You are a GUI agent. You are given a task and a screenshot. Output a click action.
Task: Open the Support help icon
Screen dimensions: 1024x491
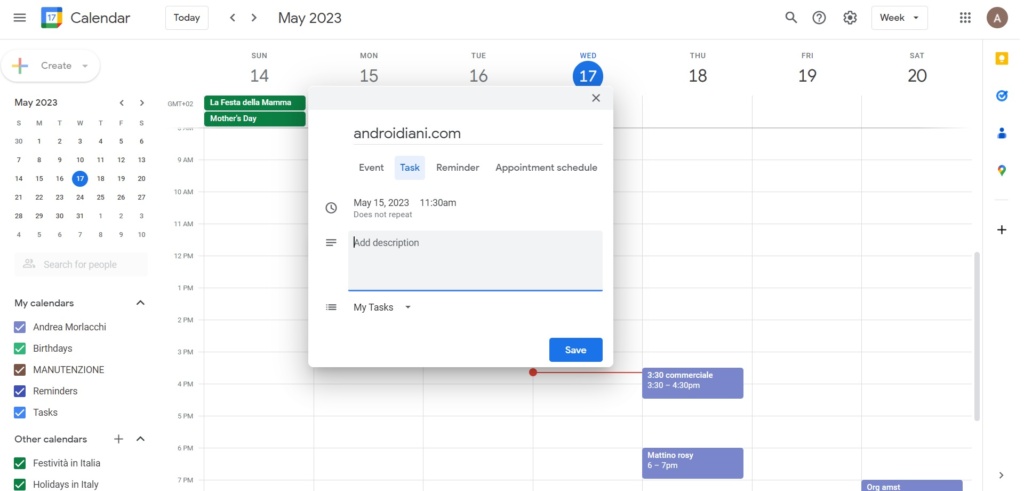pyautogui.click(x=819, y=18)
